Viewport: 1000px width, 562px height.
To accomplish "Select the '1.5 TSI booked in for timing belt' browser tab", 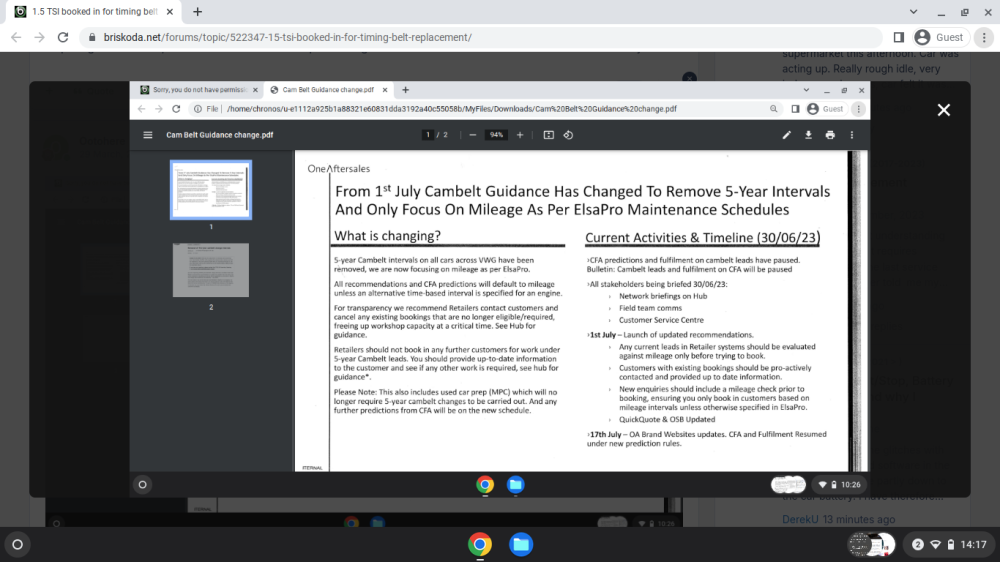I will tap(94, 11).
